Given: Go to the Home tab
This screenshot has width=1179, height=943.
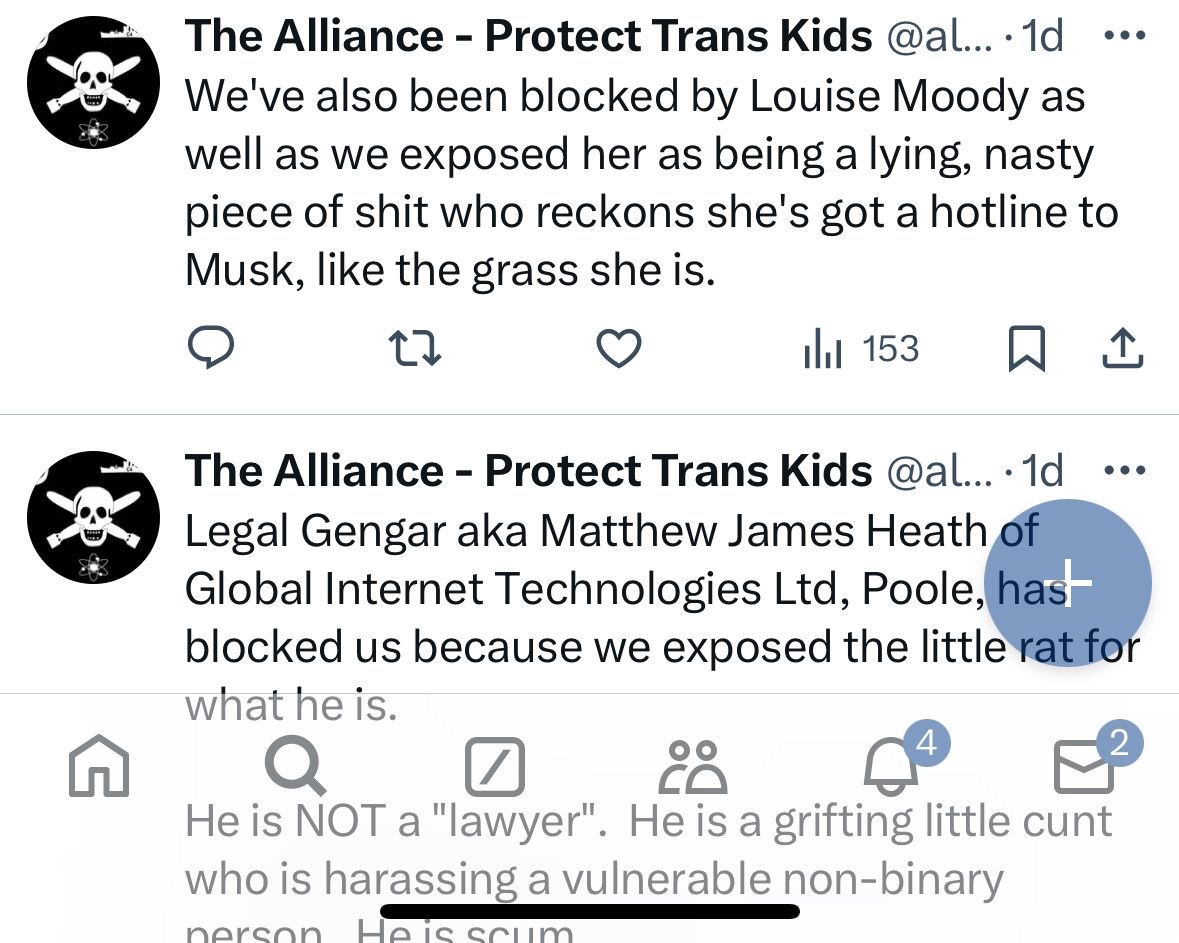Looking at the screenshot, I should coord(99,767).
